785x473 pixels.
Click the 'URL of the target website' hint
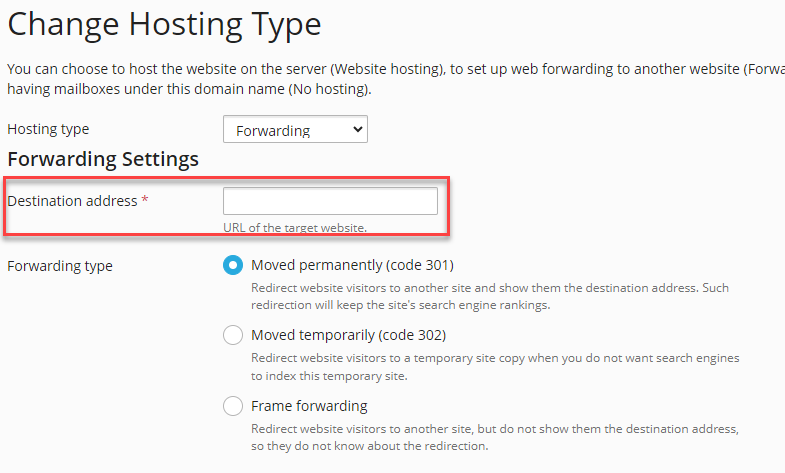(x=295, y=227)
